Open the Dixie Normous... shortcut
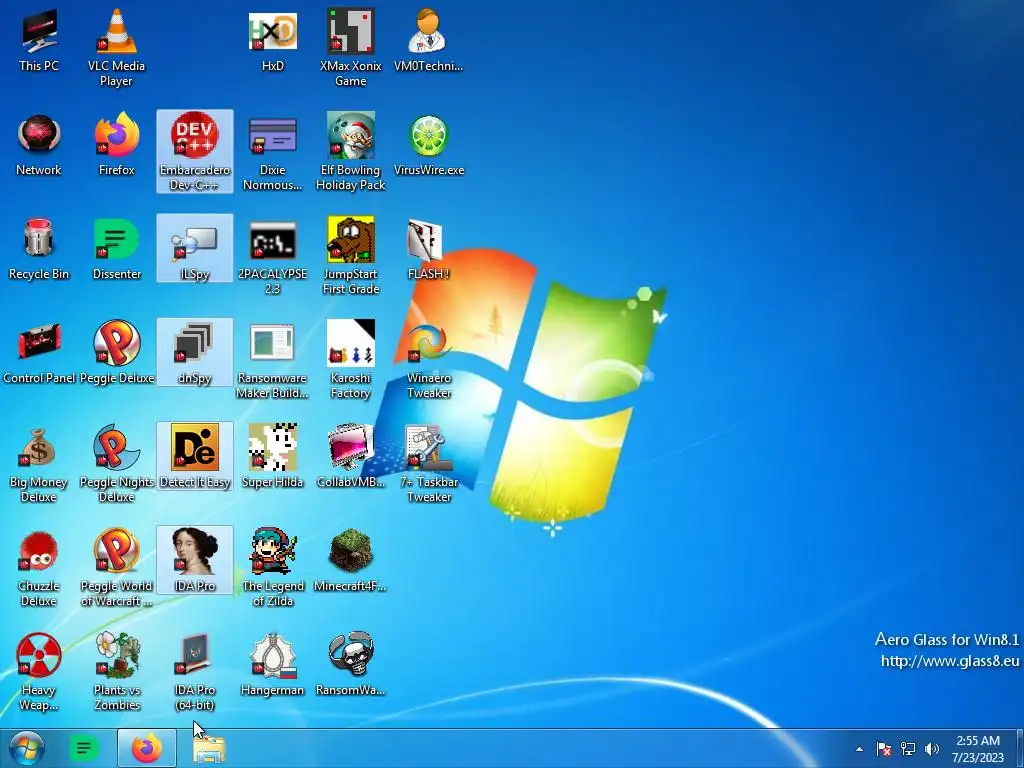Screen dimensions: 1024x768 (x=272, y=152)
